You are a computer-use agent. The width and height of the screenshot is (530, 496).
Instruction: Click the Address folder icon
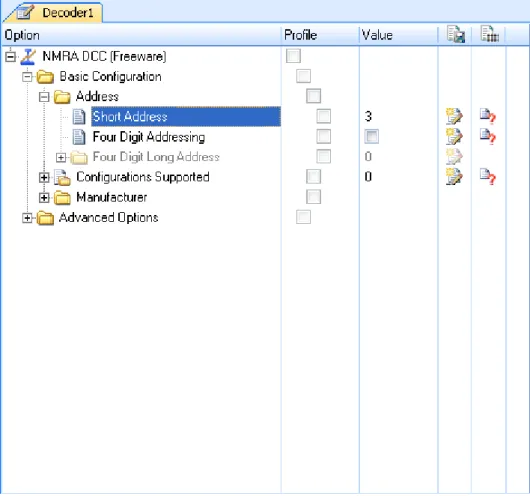point(62,97)
